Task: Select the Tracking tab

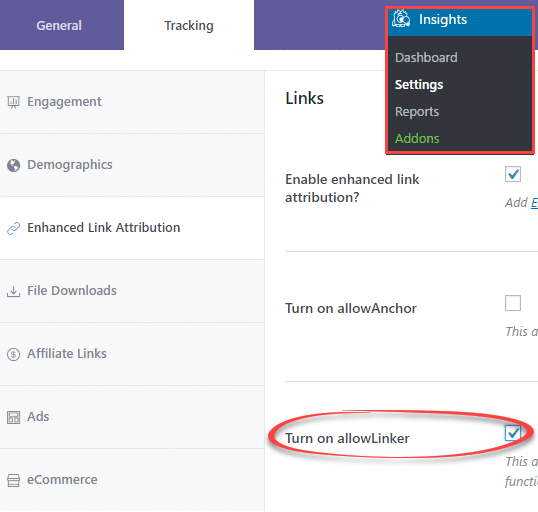Action: [x=189, y=25]
